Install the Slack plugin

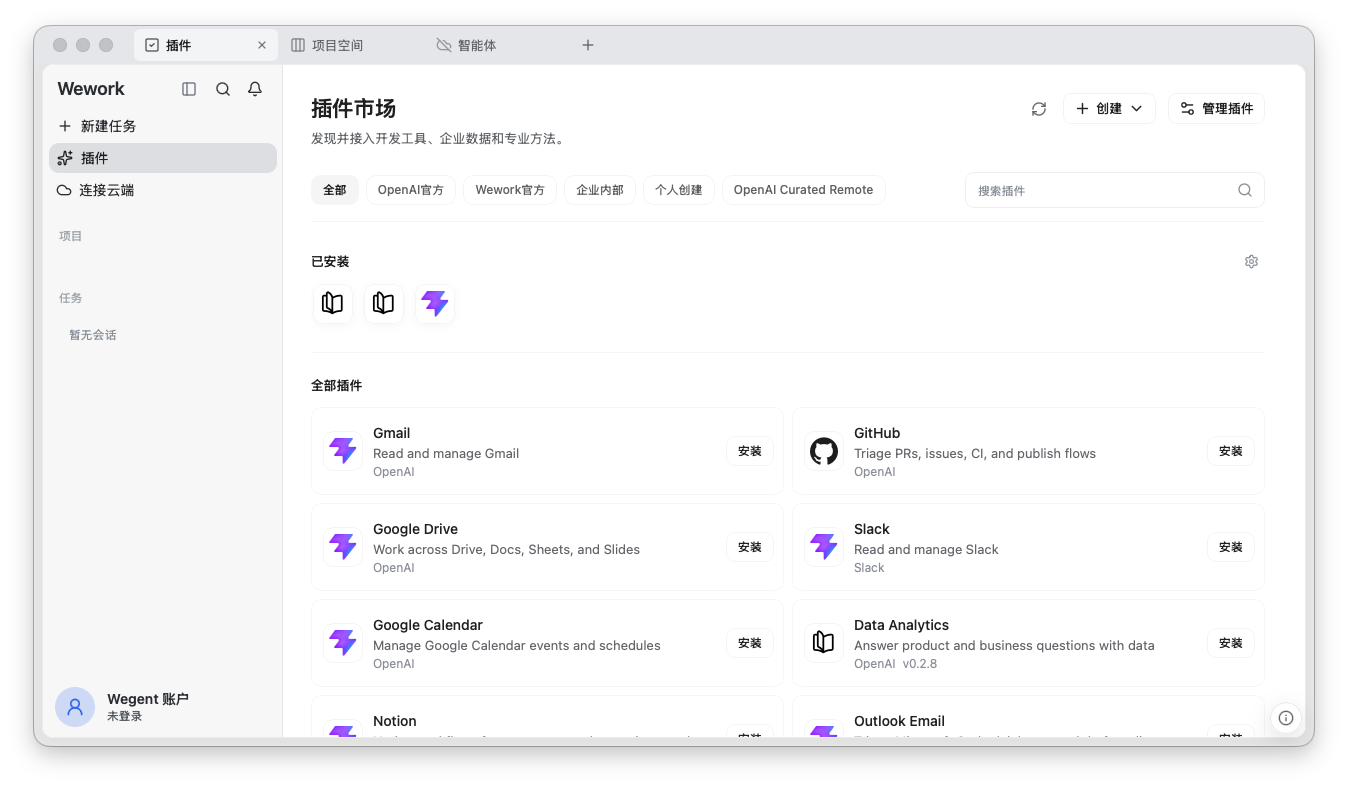1231,547
